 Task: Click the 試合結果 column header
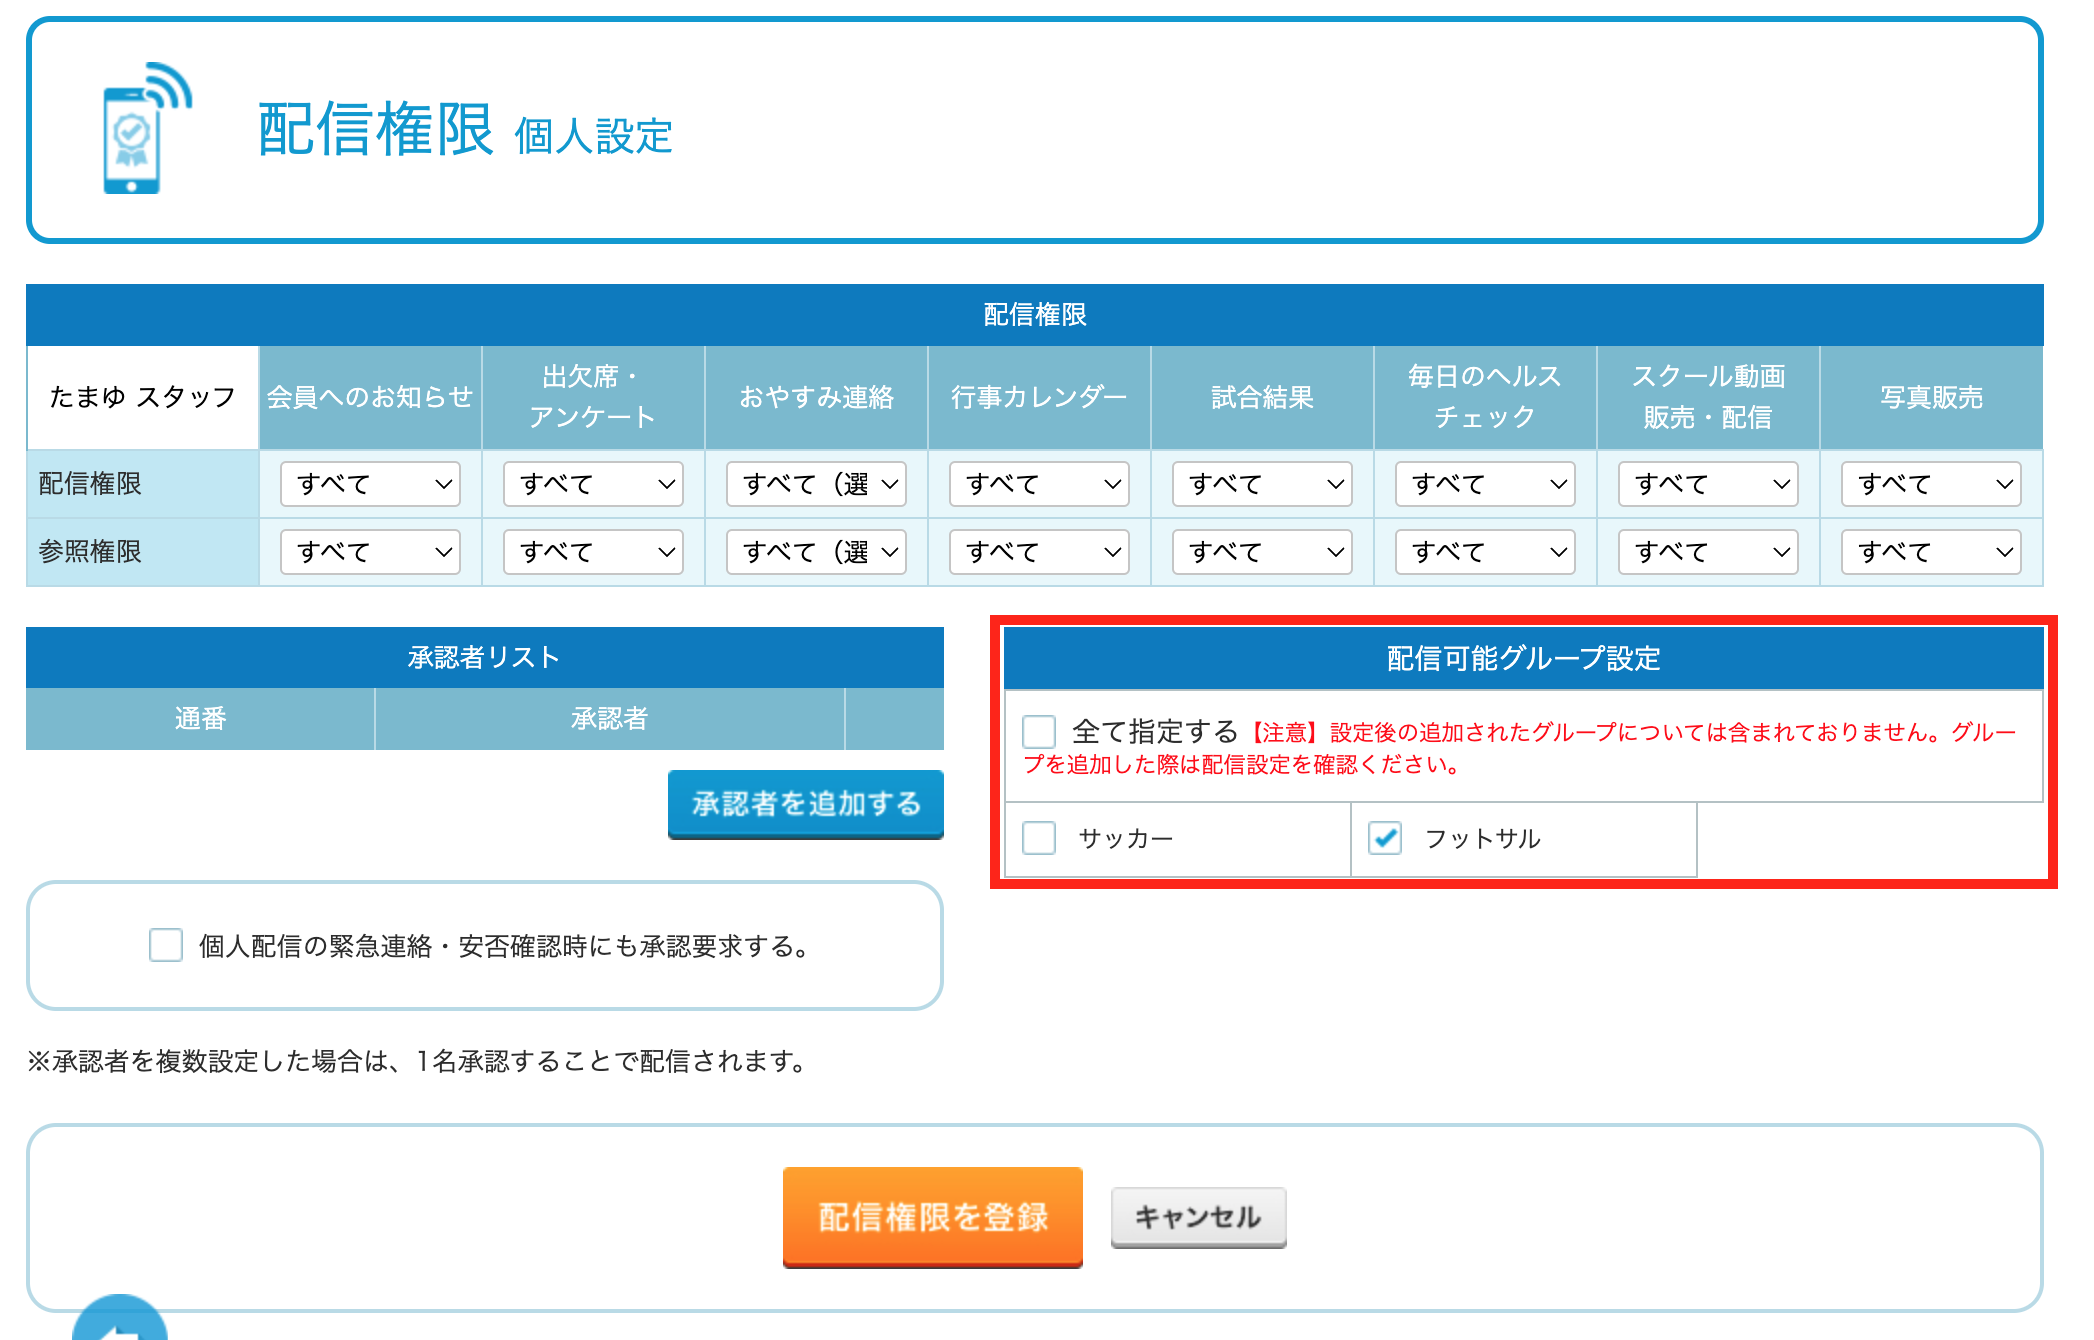tap(1262, 397)
